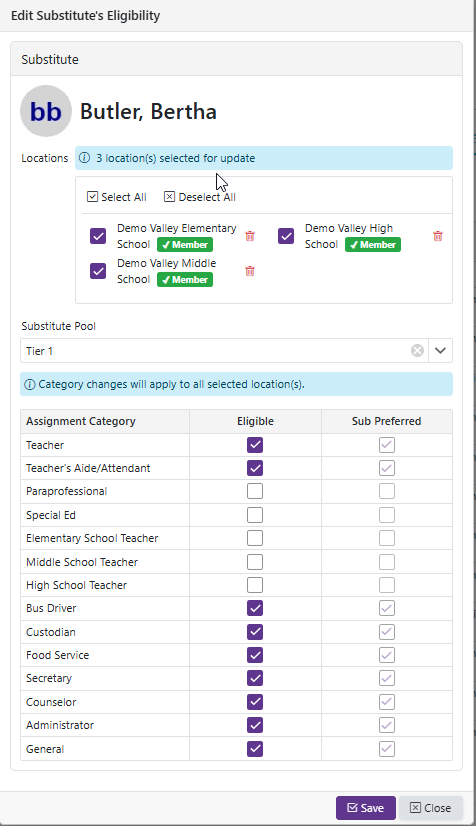476x826 pixels.
Task: Uncheck Demo Valley High School checkbox
Action: click(286, 236)
